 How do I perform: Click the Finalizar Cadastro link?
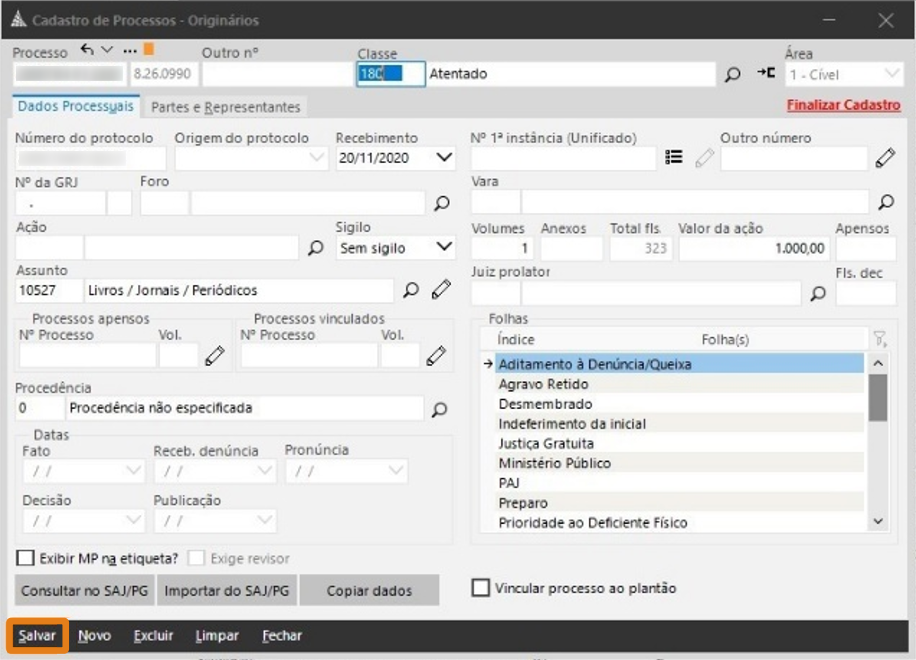click(843, 105)
